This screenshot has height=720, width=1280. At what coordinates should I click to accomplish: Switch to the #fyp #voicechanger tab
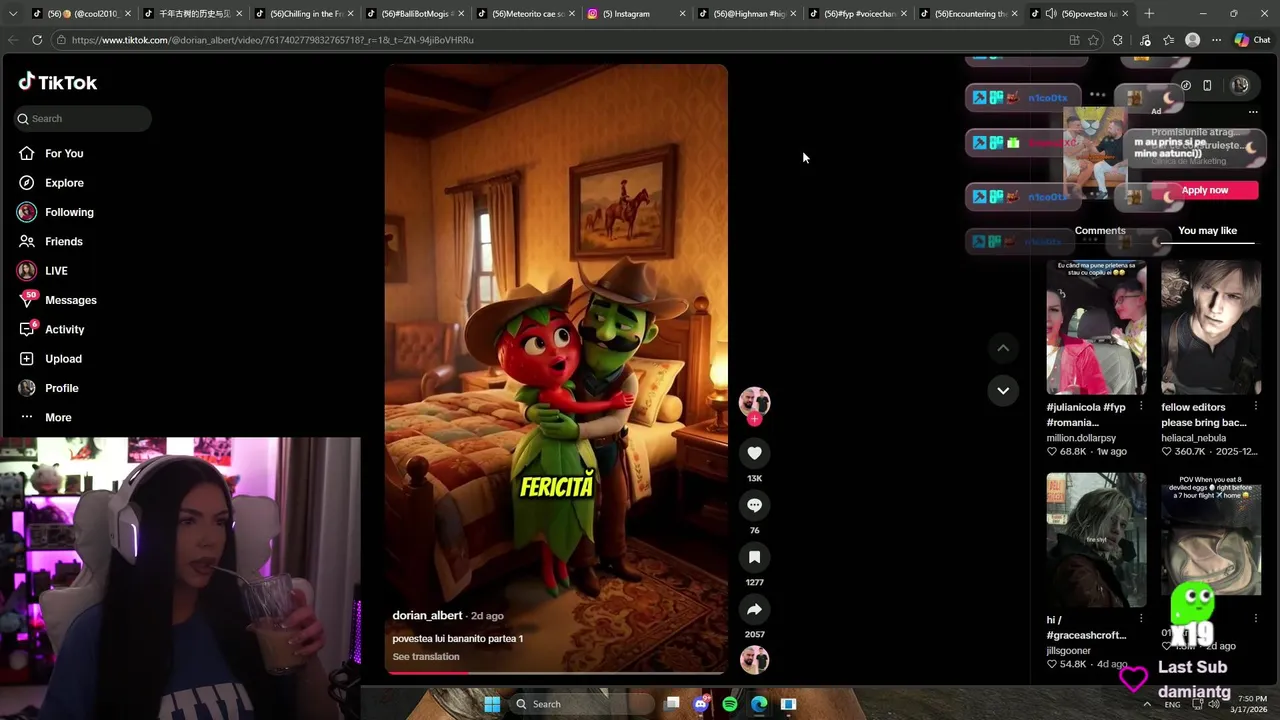point(859,14)
